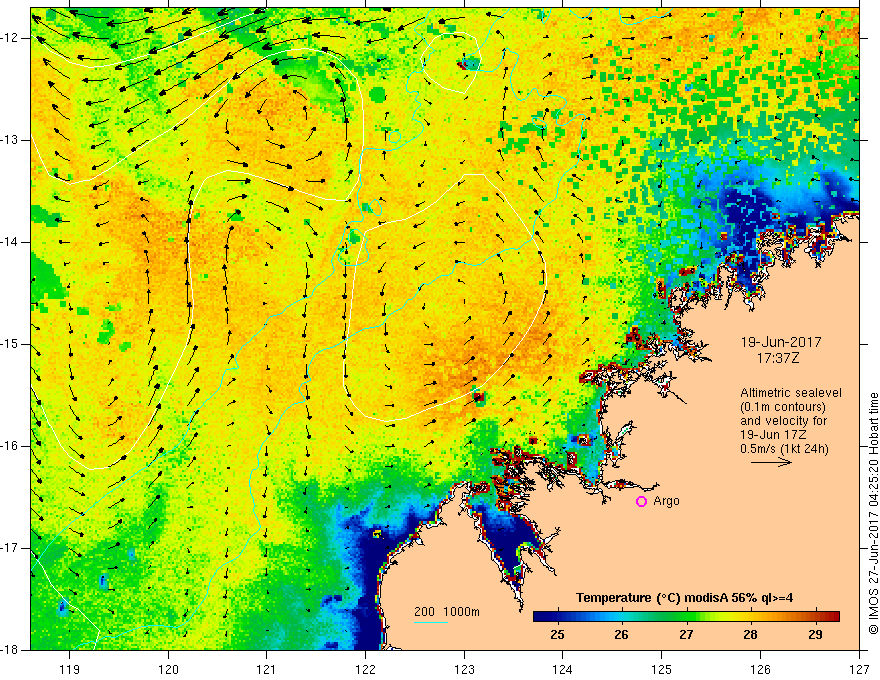
Task: Click latitude axis label '-18'
Action: (x=11, y=650)
